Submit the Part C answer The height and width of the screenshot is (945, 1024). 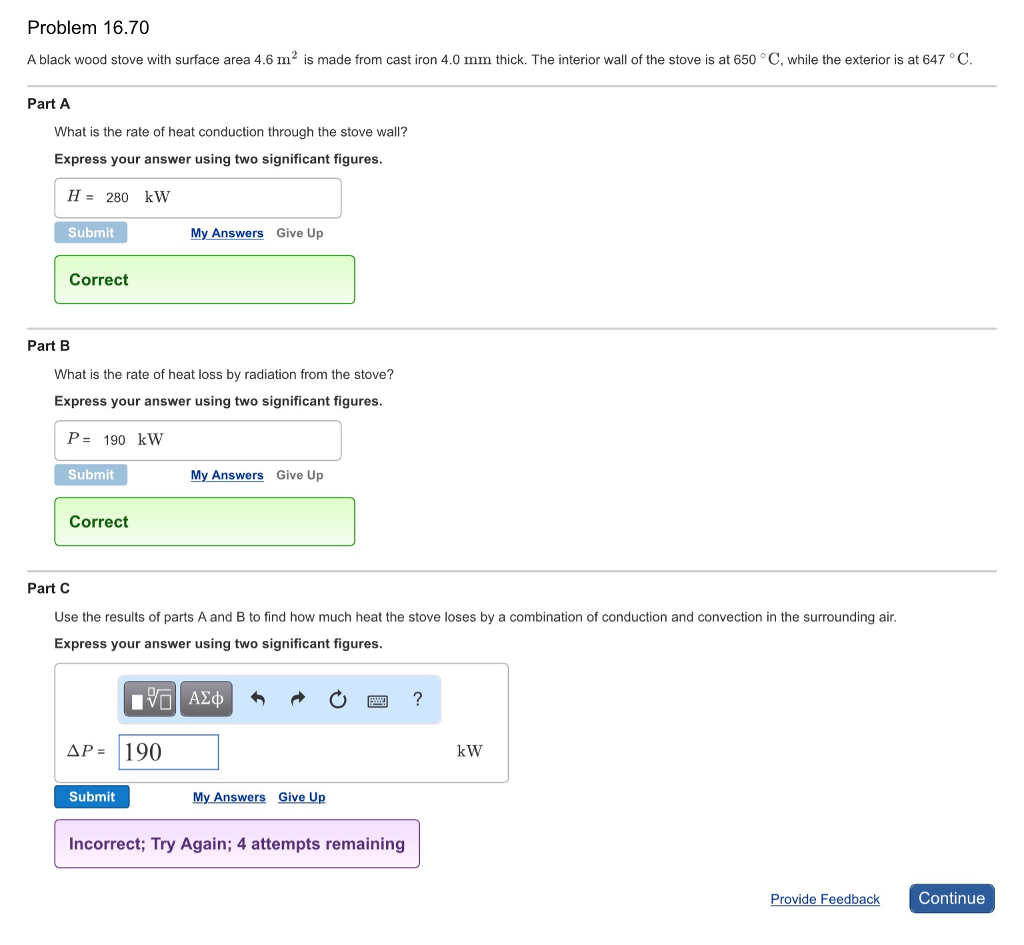[x=92, y=797]
